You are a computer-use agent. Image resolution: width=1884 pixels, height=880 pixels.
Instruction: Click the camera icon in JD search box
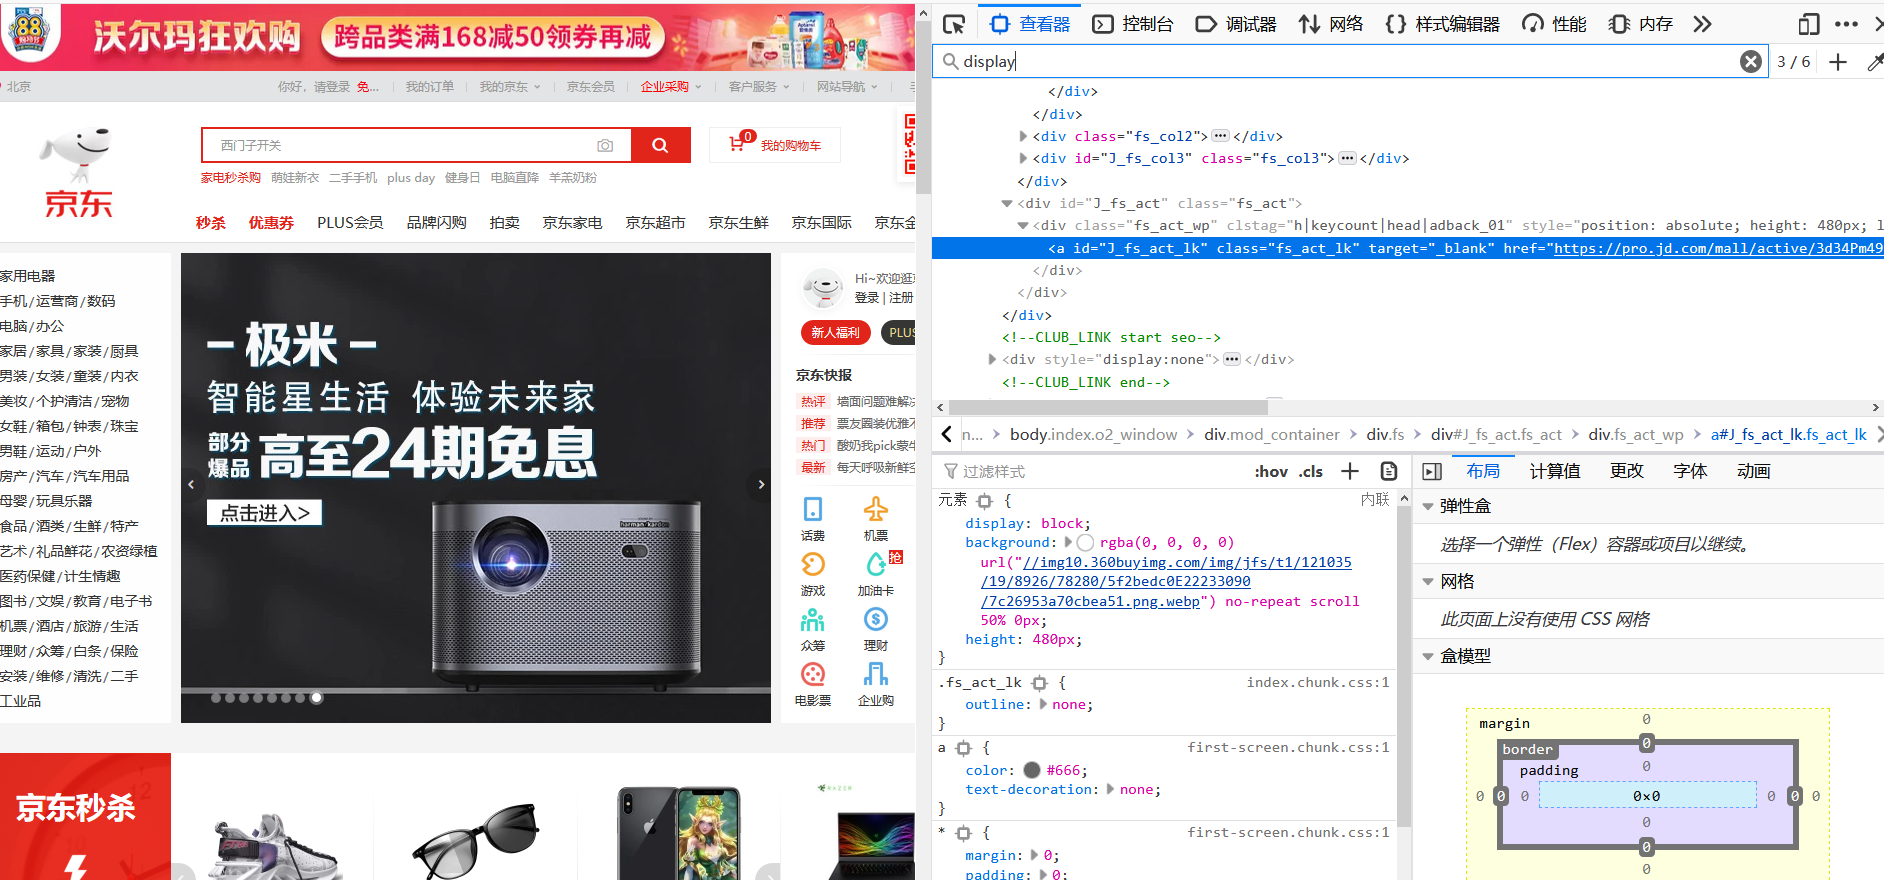(605, 145)
